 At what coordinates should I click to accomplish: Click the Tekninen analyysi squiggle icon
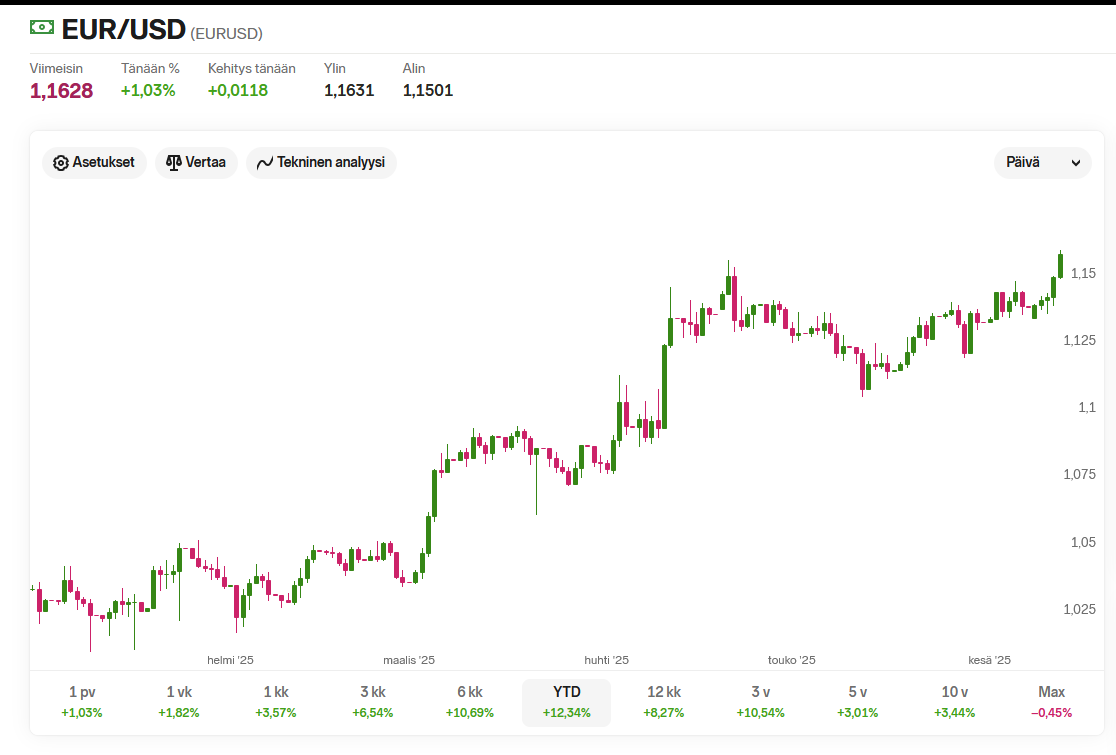tap(265, 163)
